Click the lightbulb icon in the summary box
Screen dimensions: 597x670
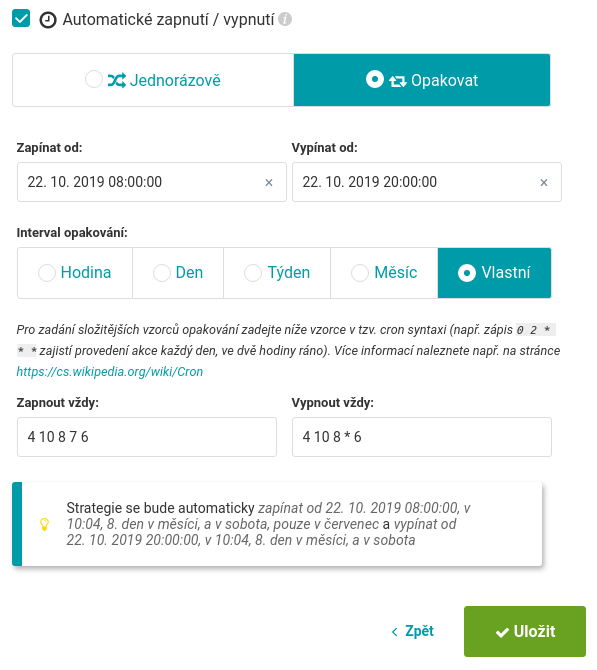point(44,524)
